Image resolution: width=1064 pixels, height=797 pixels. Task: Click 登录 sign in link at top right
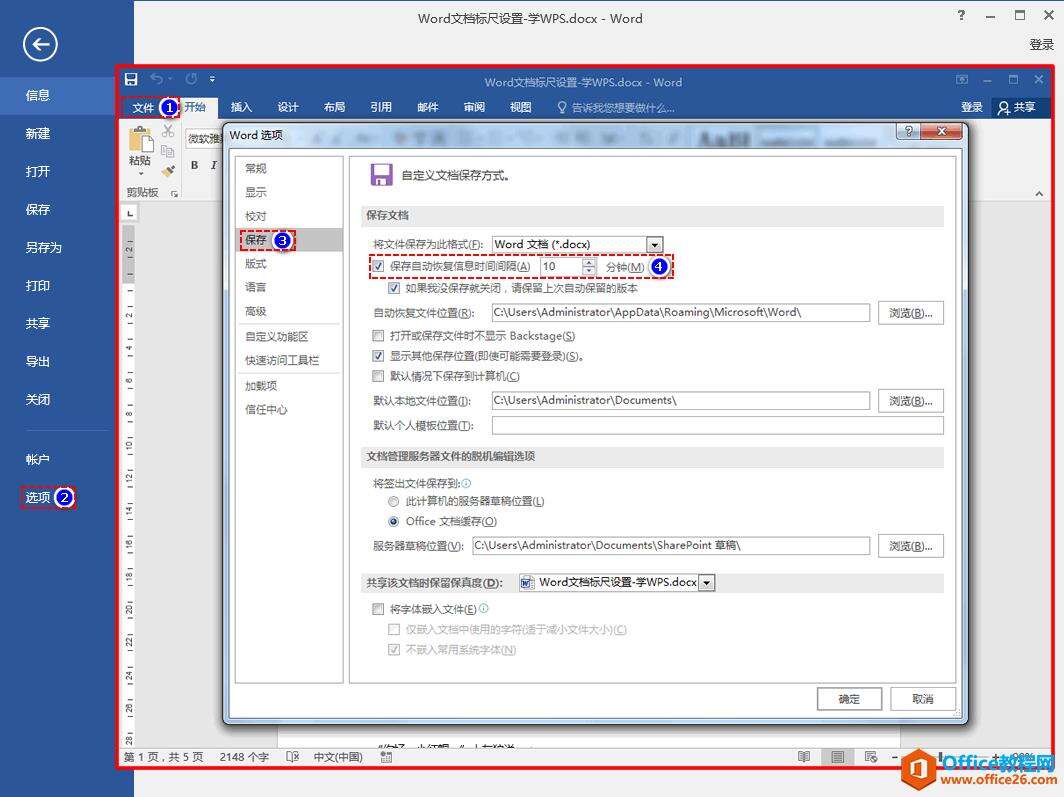pyautogui.click(x=1042, y=45)
